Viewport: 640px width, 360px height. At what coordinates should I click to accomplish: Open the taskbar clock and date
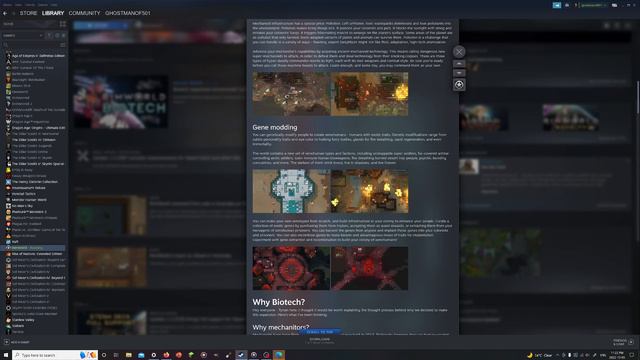pyautogui.click(x=618, y=355)
